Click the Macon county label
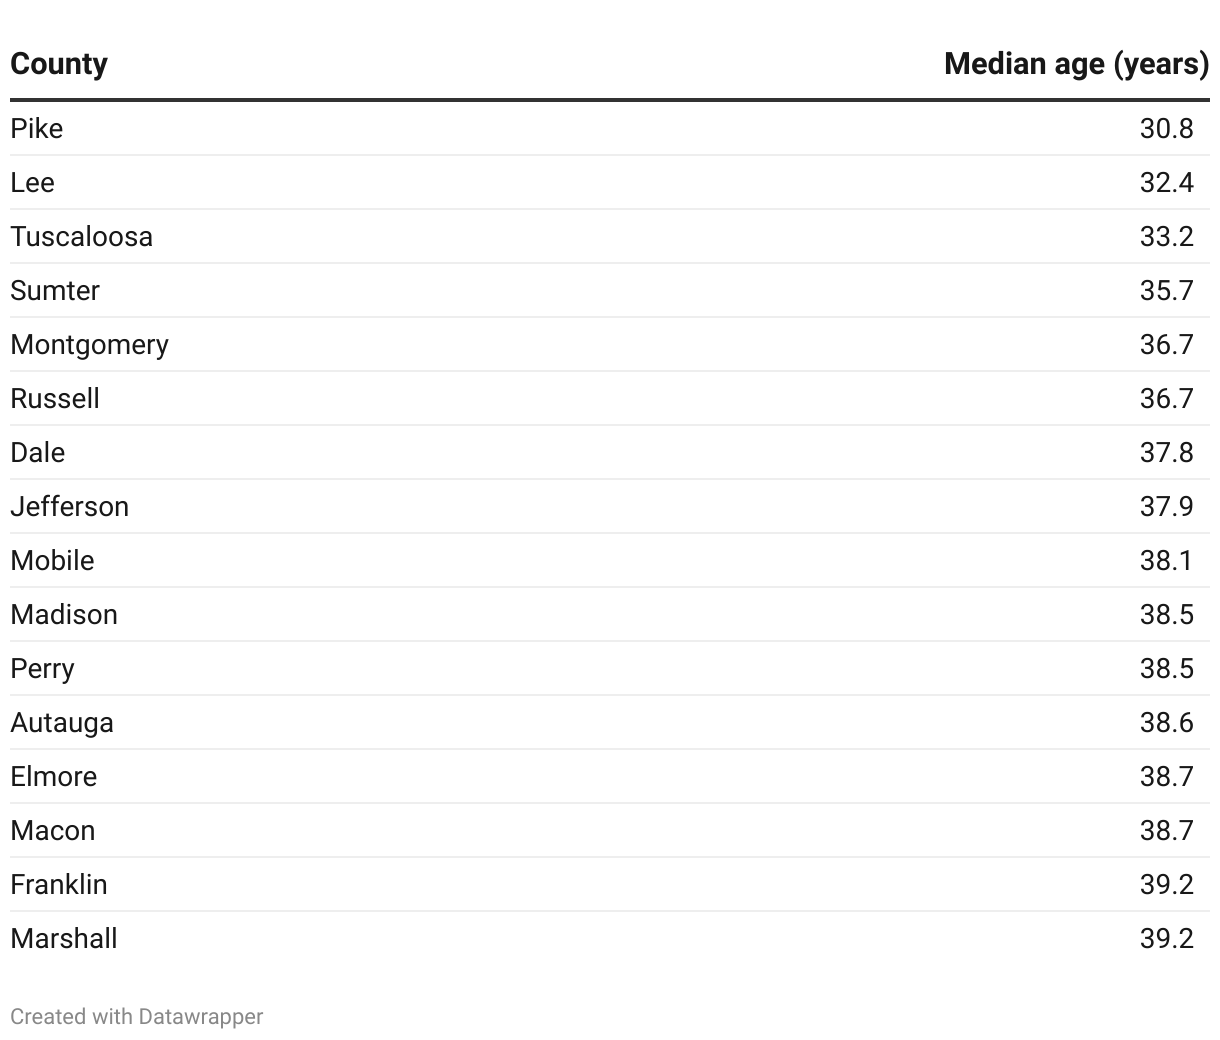This screenshot has width=1220, height=1040. tap(53, 831)
